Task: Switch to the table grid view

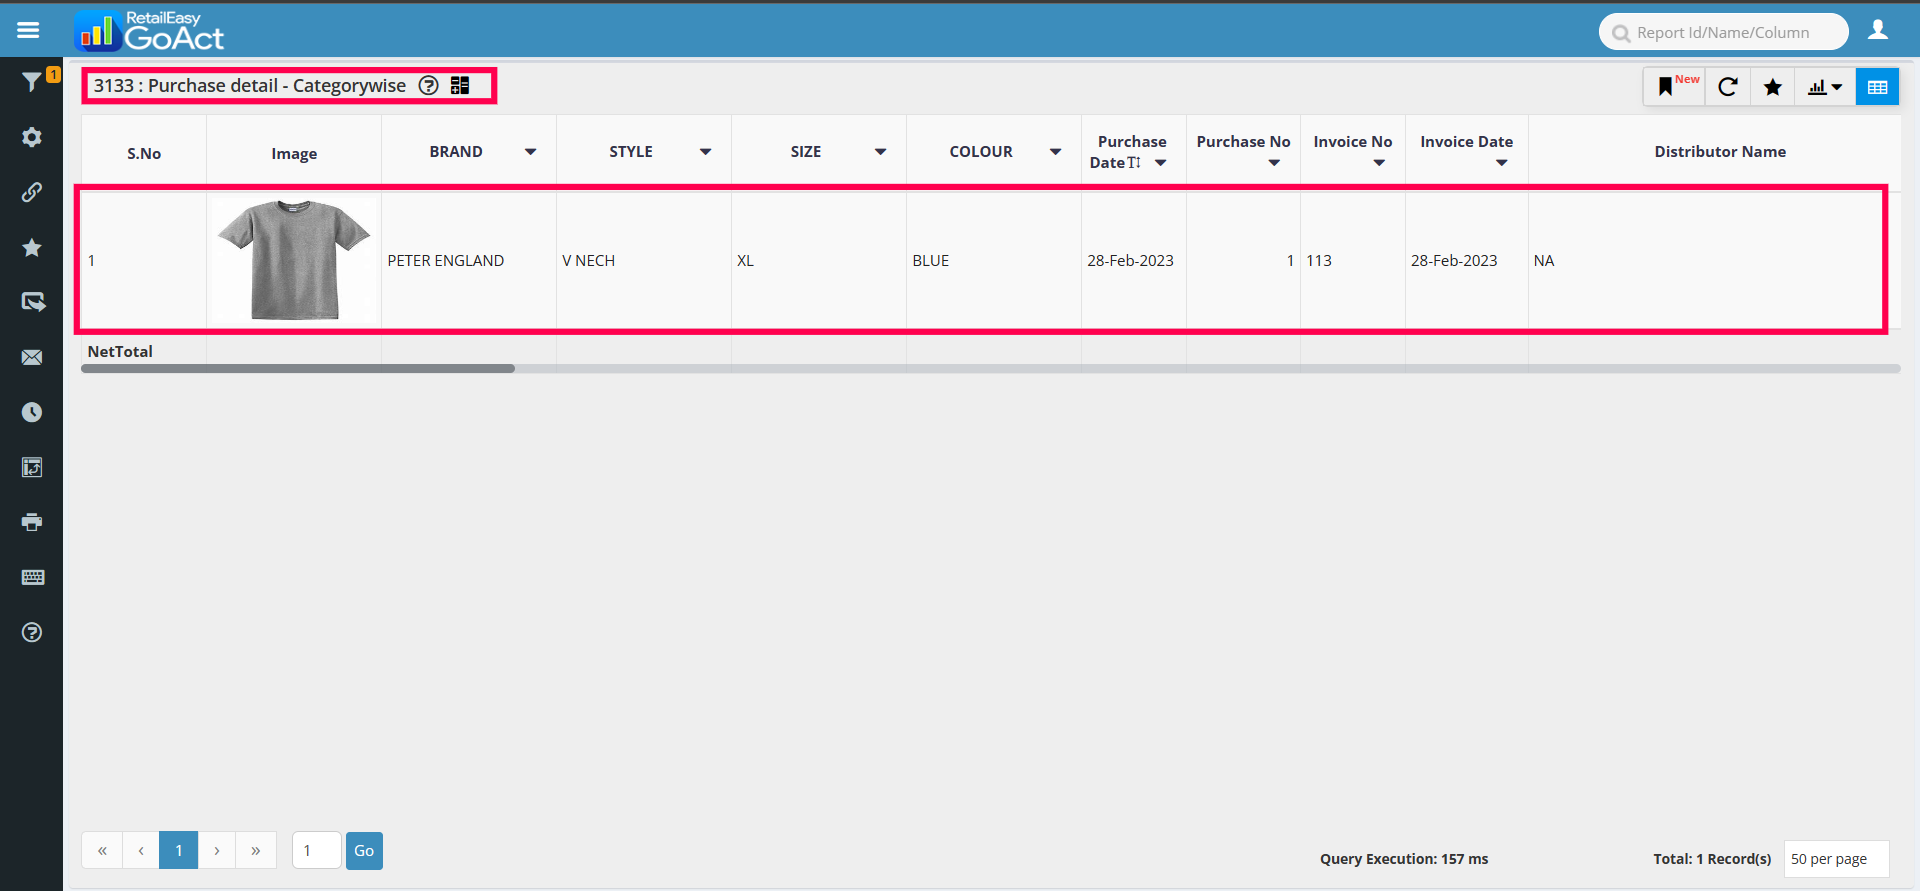Action: pyautogui.click(x=1877, y=87)
